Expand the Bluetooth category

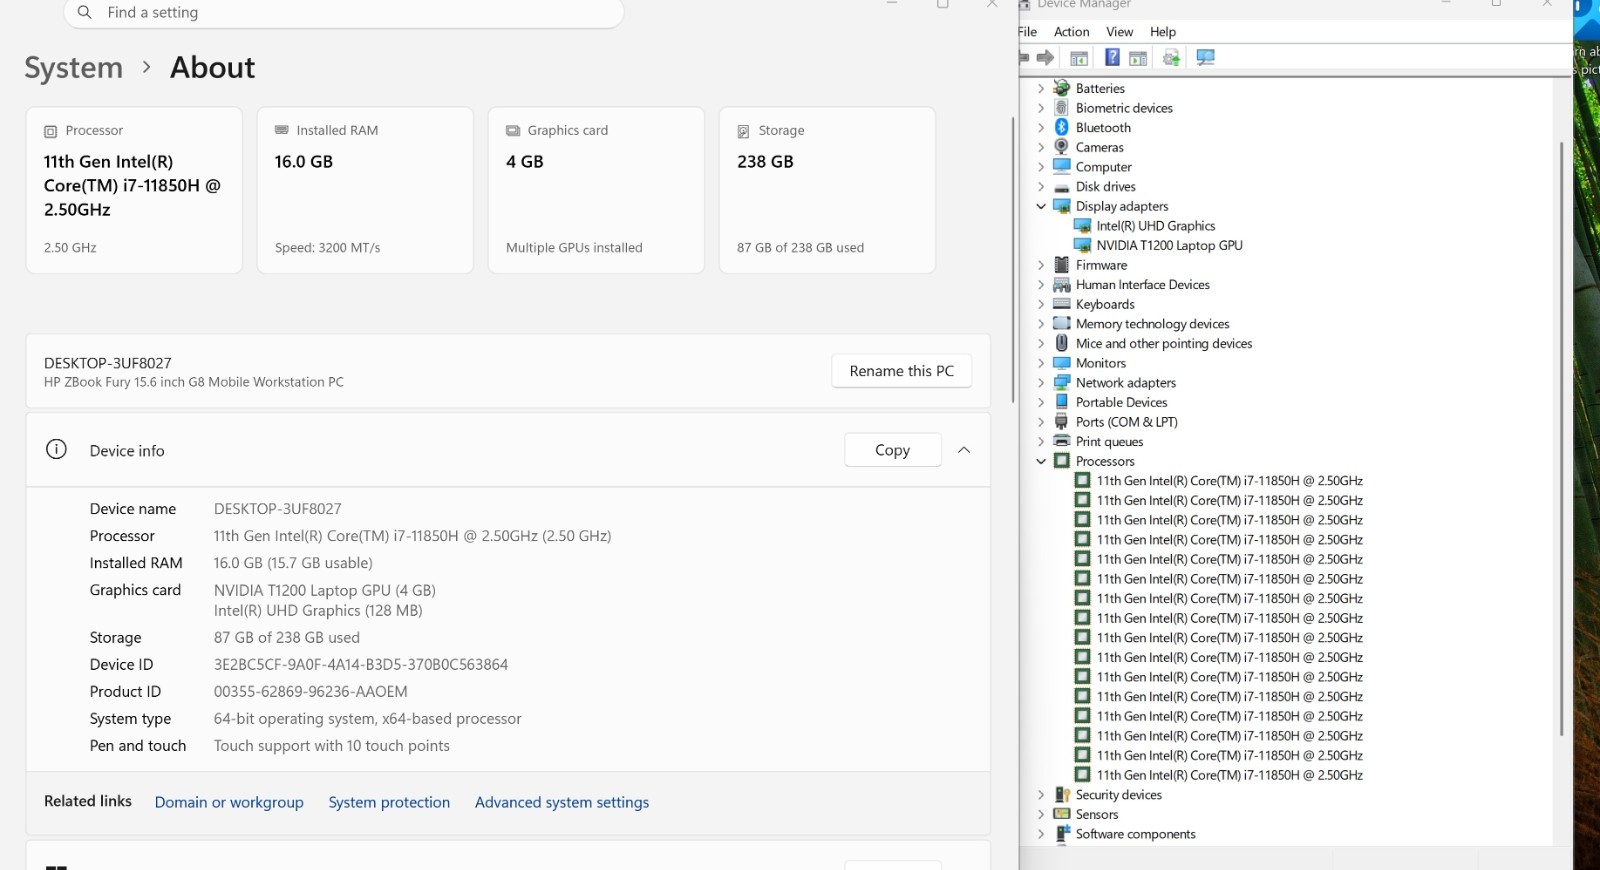click(1041, 128)
